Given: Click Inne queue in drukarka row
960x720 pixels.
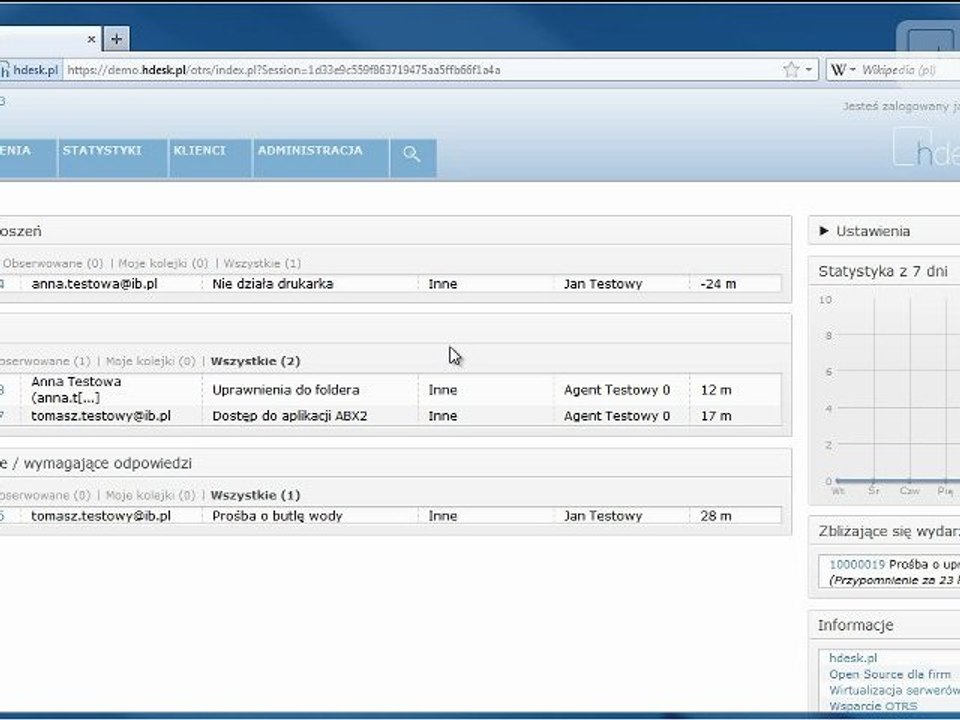Looking at the screenshot, I should tap(443, 284).
